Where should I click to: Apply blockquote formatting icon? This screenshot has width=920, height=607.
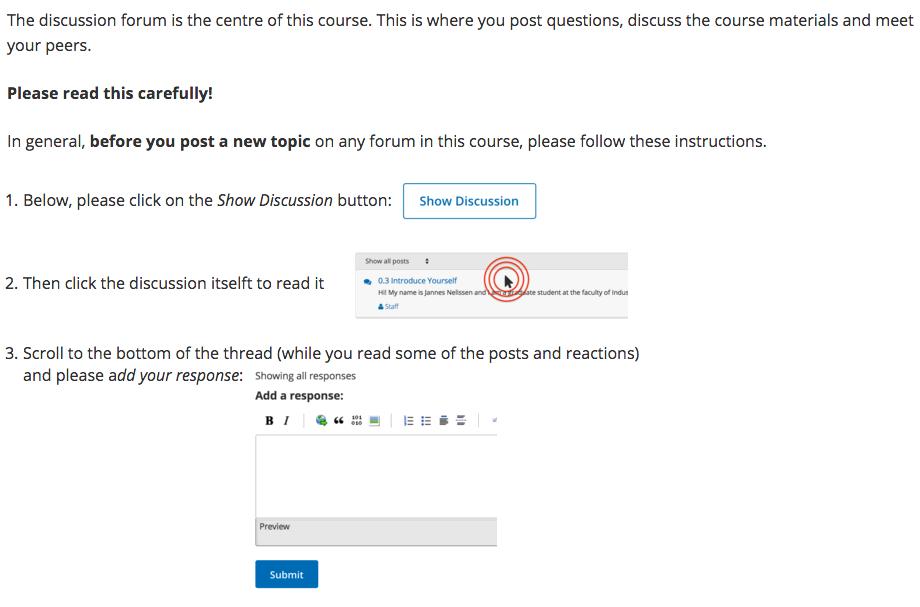pos(339,421)
